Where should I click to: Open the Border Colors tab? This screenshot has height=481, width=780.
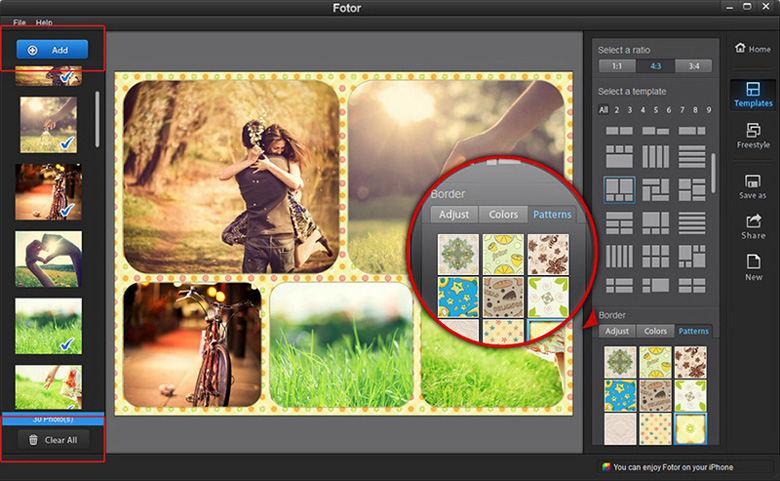655,331
